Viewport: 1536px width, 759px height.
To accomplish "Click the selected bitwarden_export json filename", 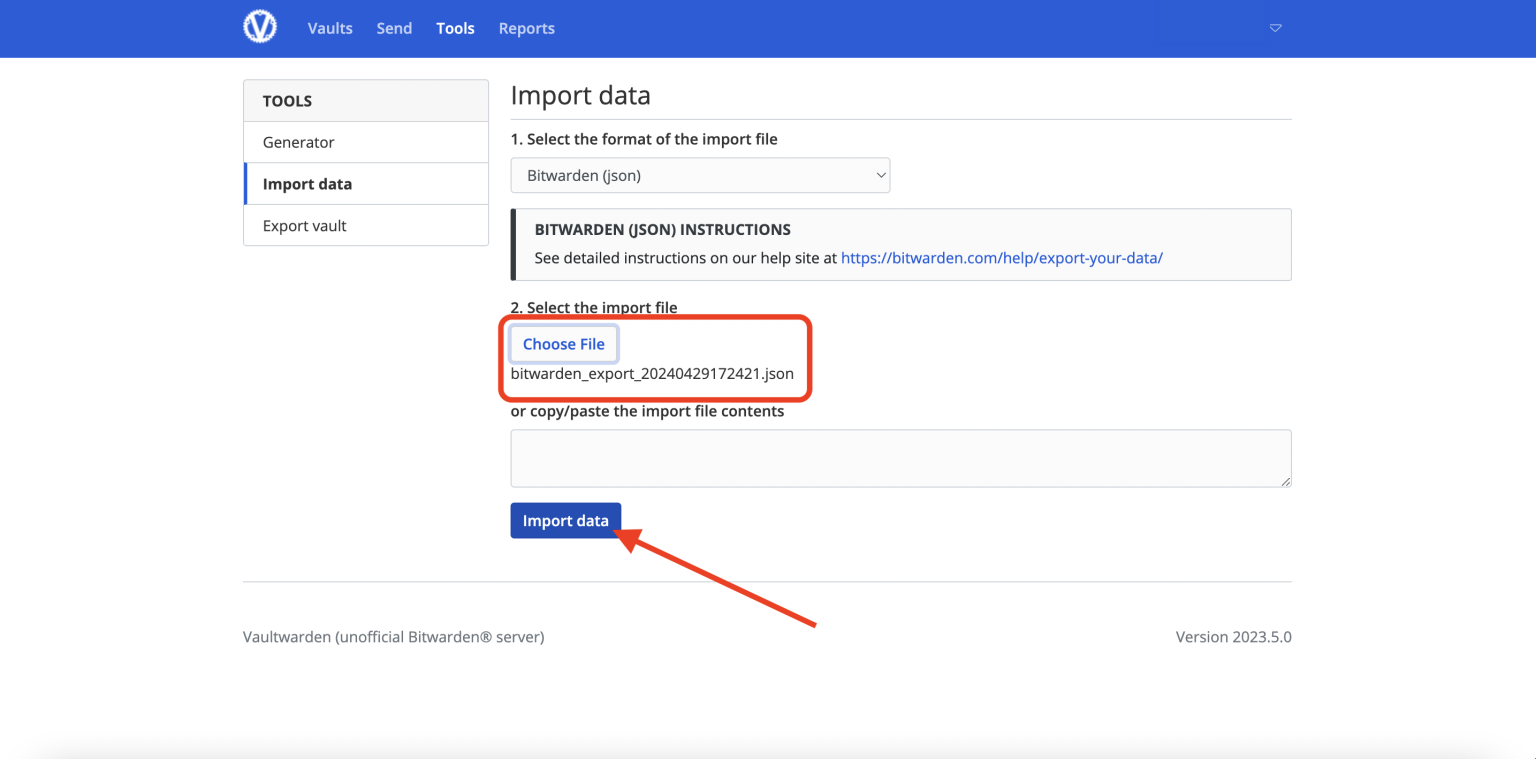I will 653,373.
